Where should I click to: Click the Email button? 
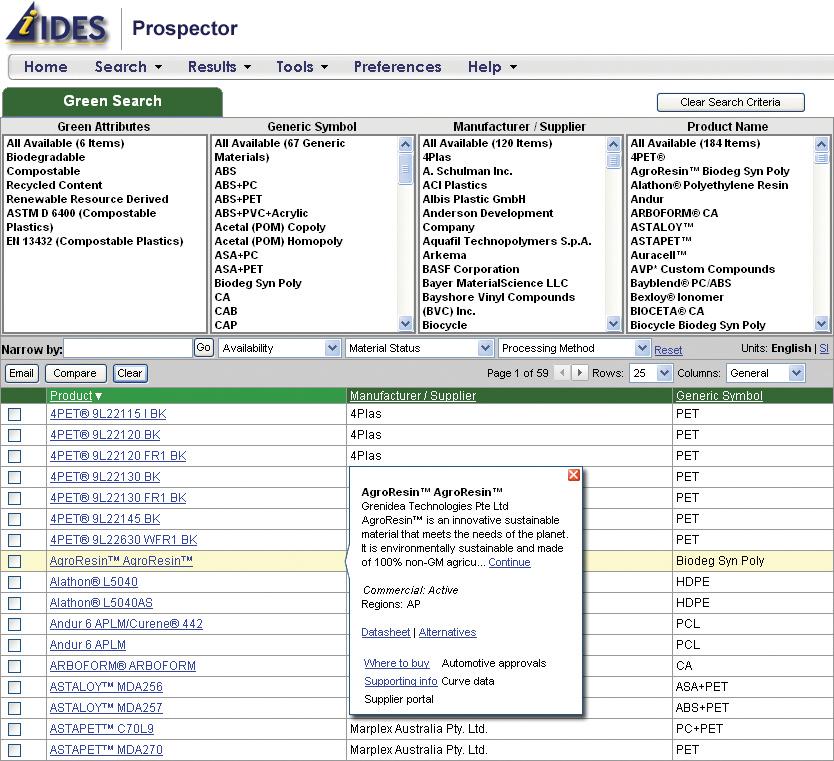pyautogui.click(x=21, y=373)
